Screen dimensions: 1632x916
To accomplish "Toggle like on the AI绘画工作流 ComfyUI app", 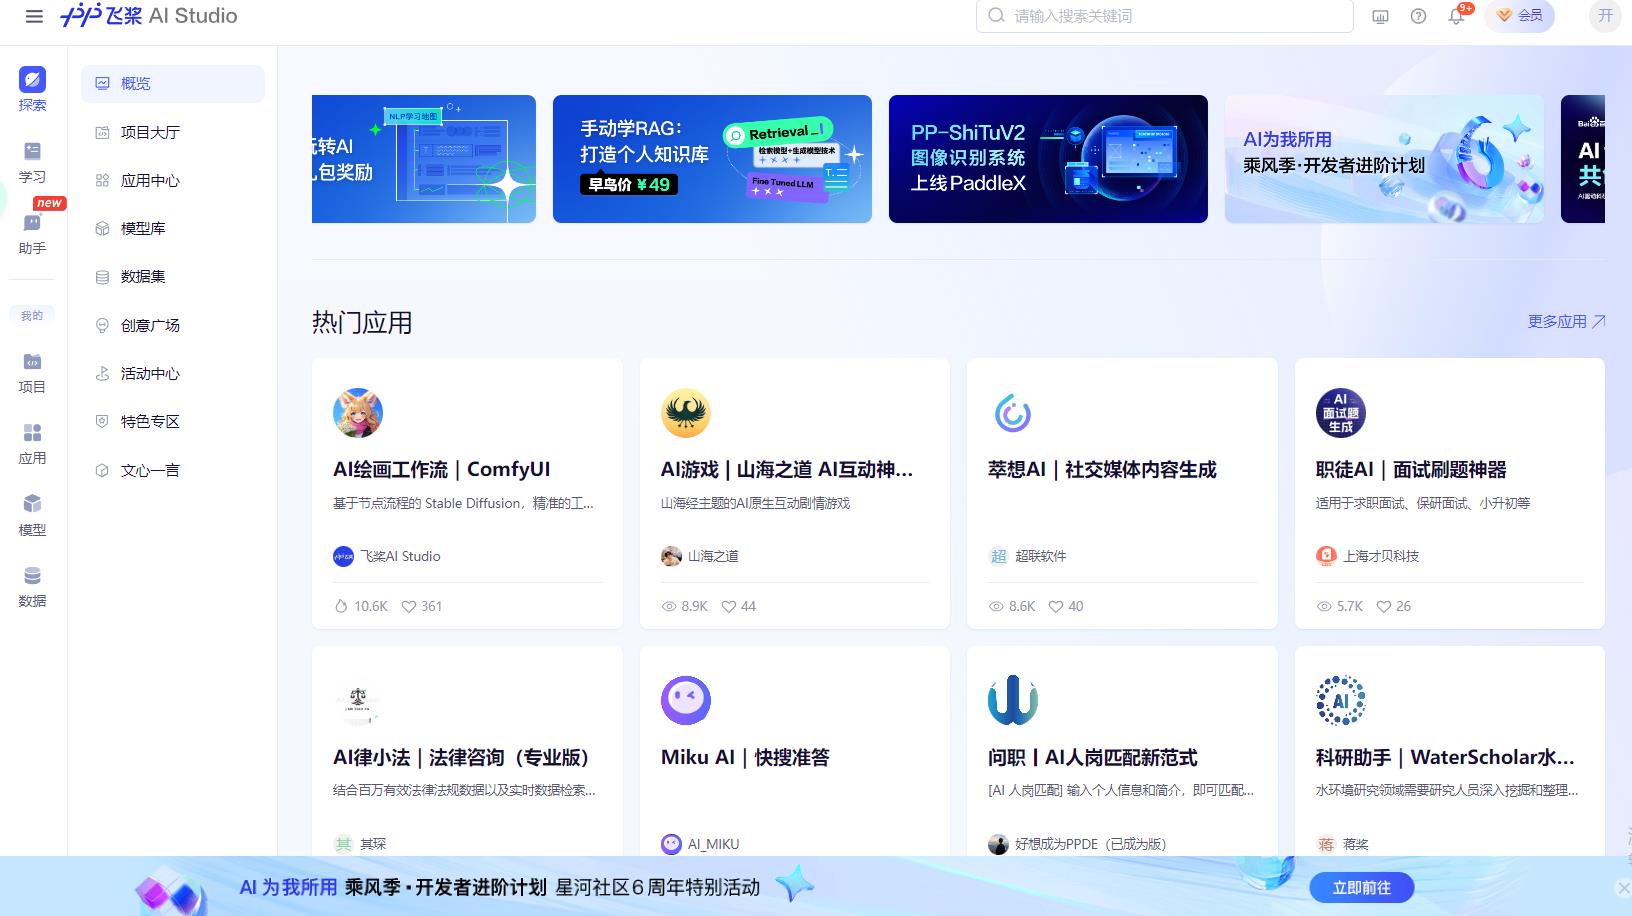I will tap(410, 606).
